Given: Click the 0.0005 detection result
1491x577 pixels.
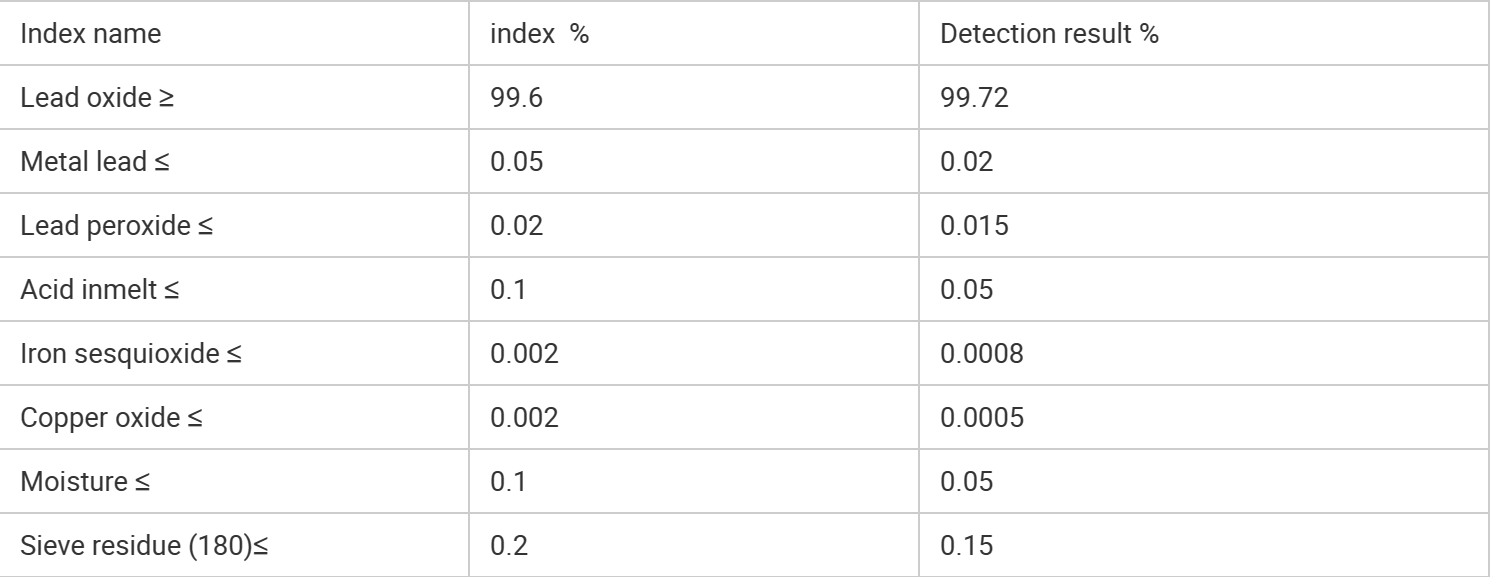Looking at the screenshot, I should (x=981, y=418).
